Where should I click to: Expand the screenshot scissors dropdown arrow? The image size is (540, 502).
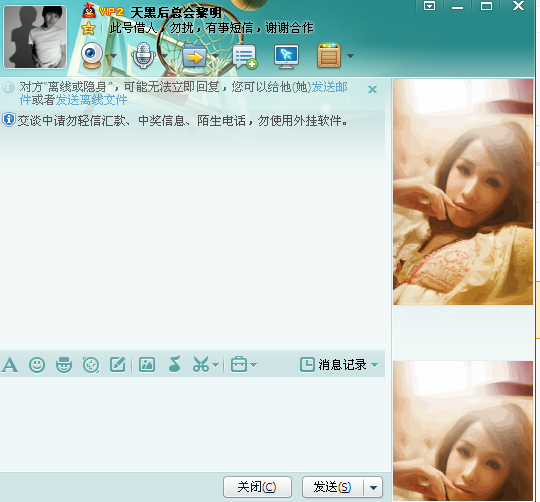[216, 365]
